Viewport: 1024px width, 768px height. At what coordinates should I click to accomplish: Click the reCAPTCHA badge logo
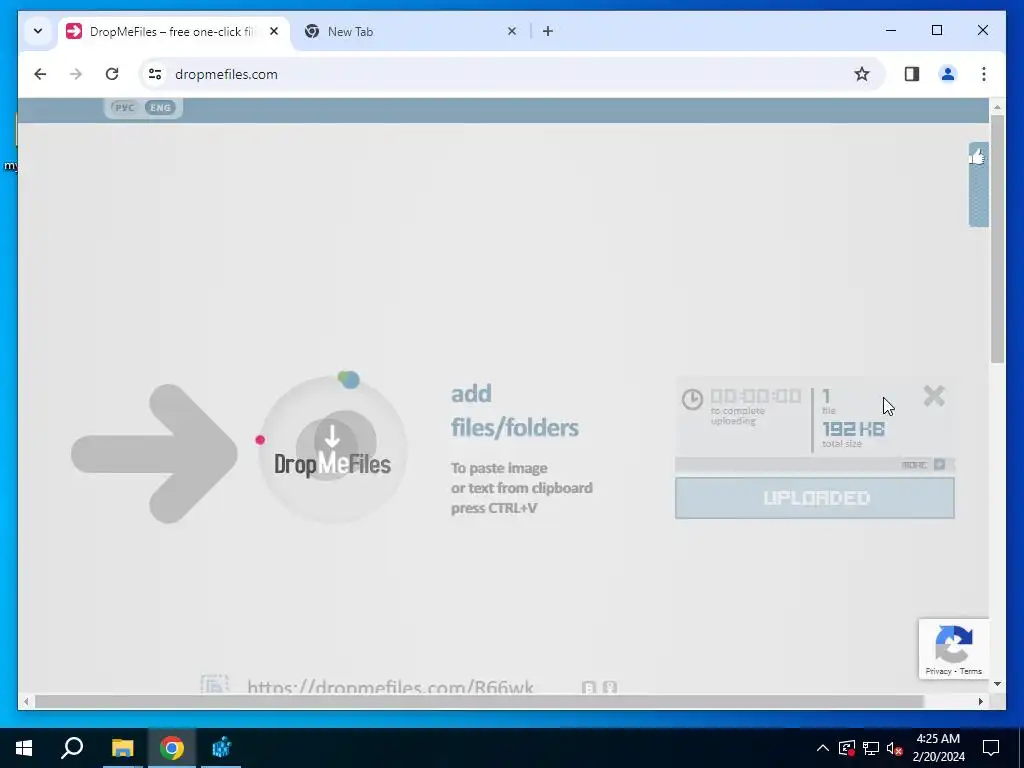click(x=953, y=643)
